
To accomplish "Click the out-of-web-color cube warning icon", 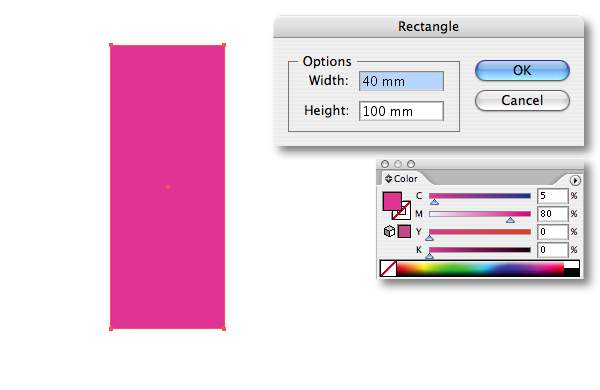I will pos(389,232).
